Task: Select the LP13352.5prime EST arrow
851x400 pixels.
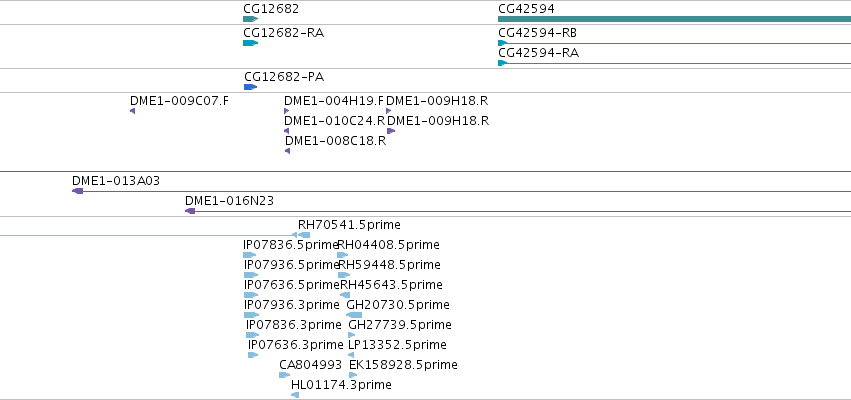Action: click(x=351, y=355)
